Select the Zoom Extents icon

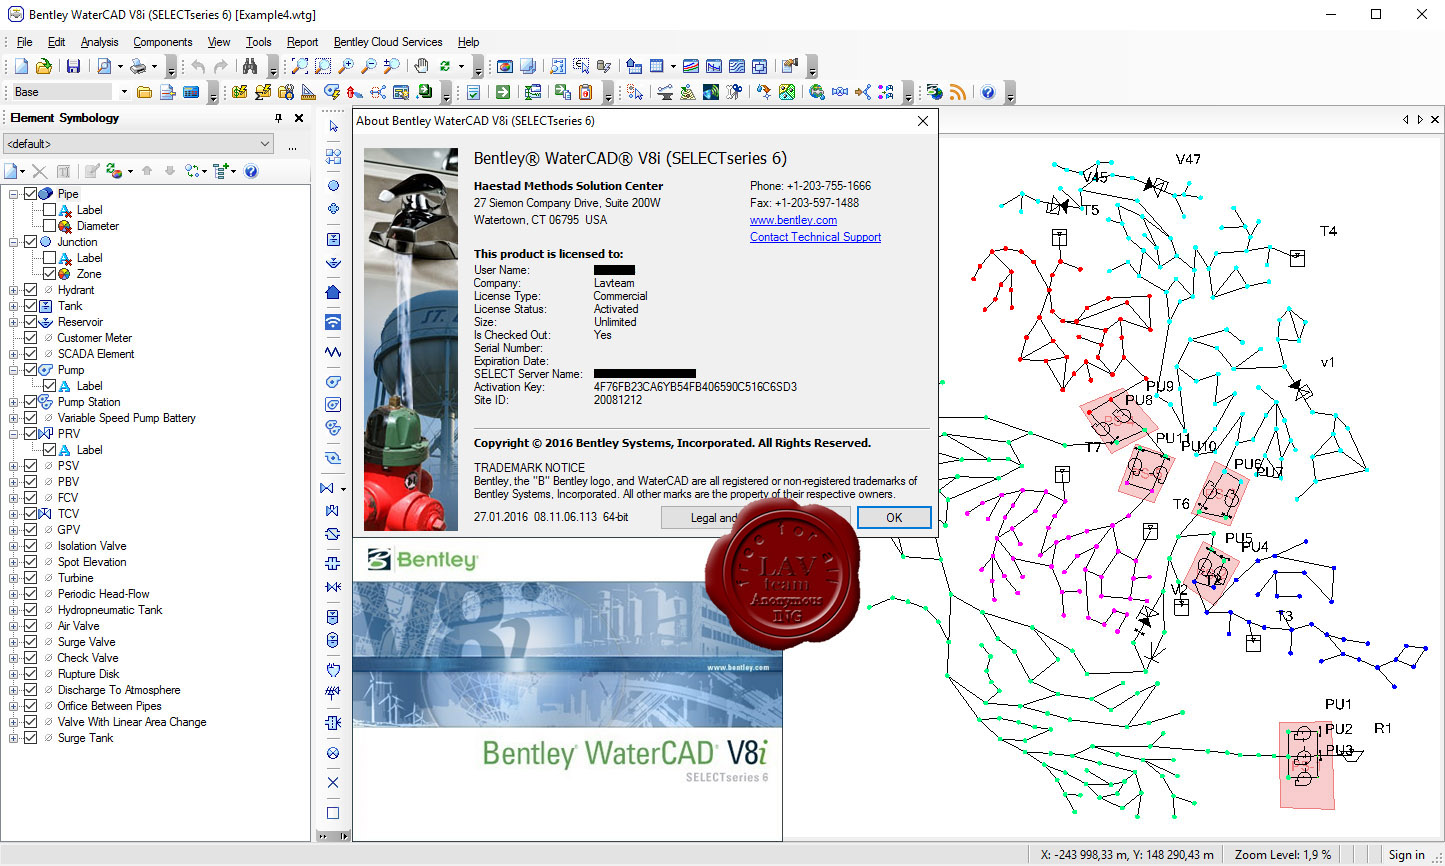(x=299, y=66)
